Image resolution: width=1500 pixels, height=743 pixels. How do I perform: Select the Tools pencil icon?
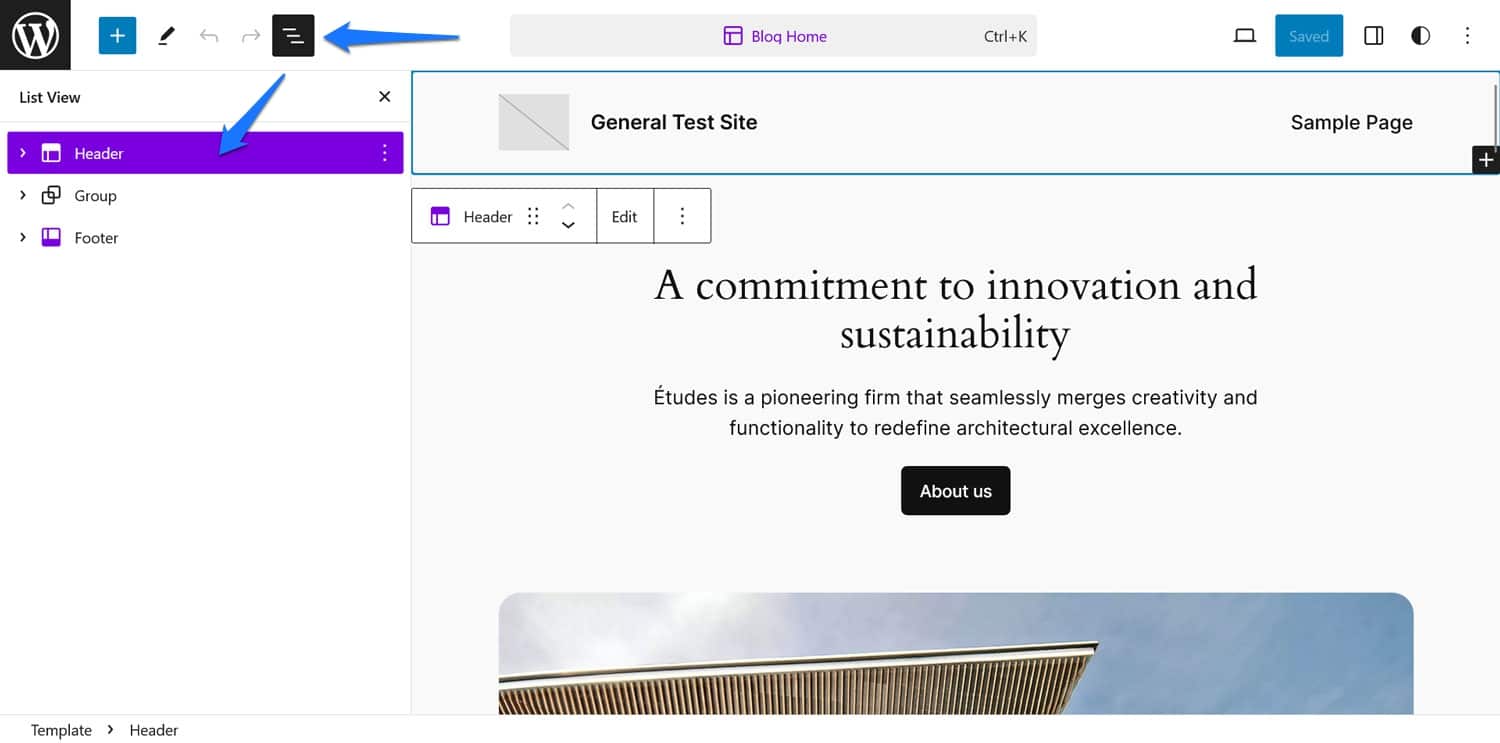tap(166, 36)
